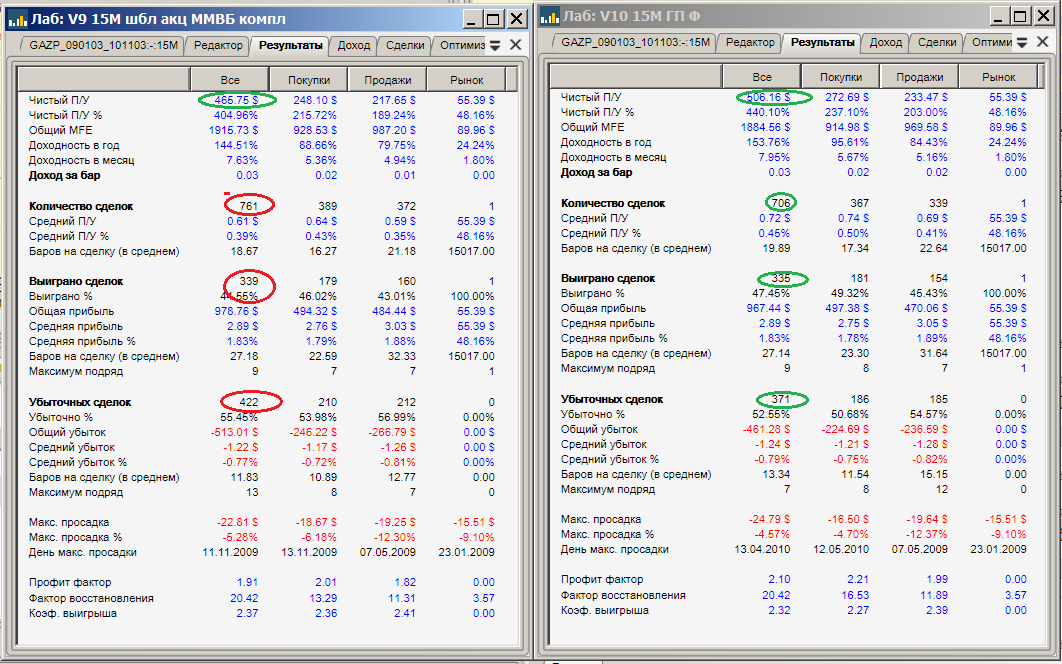
Task: Open the Редактор tab in the V10 window
Action: 750,42
